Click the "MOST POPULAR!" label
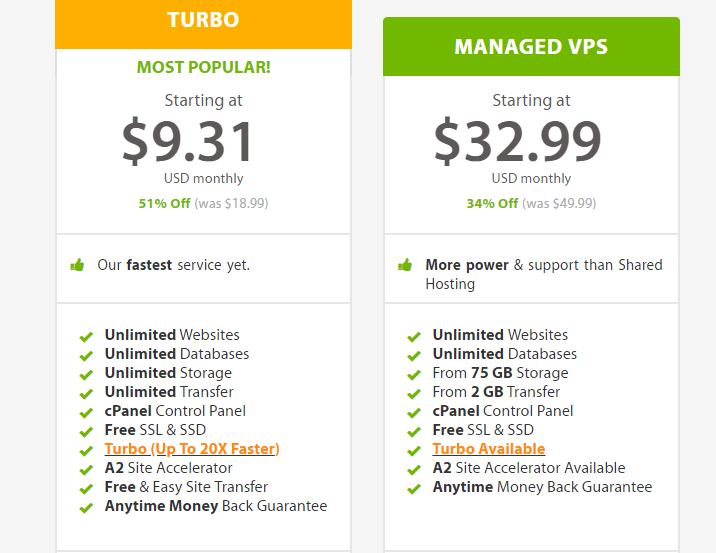The height and width of the screenshot is (553, 716). (x=203, y=68)
